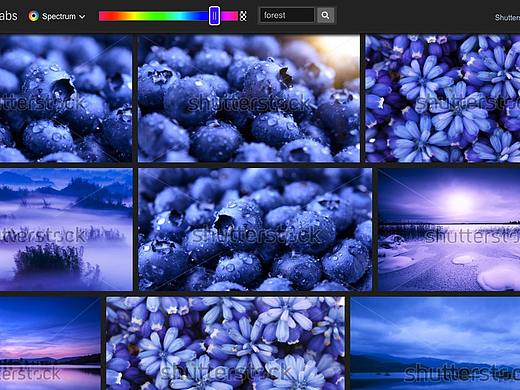Click the magnifying glass search button
Screen dimensions: 520x390
[x=325, y=15]
